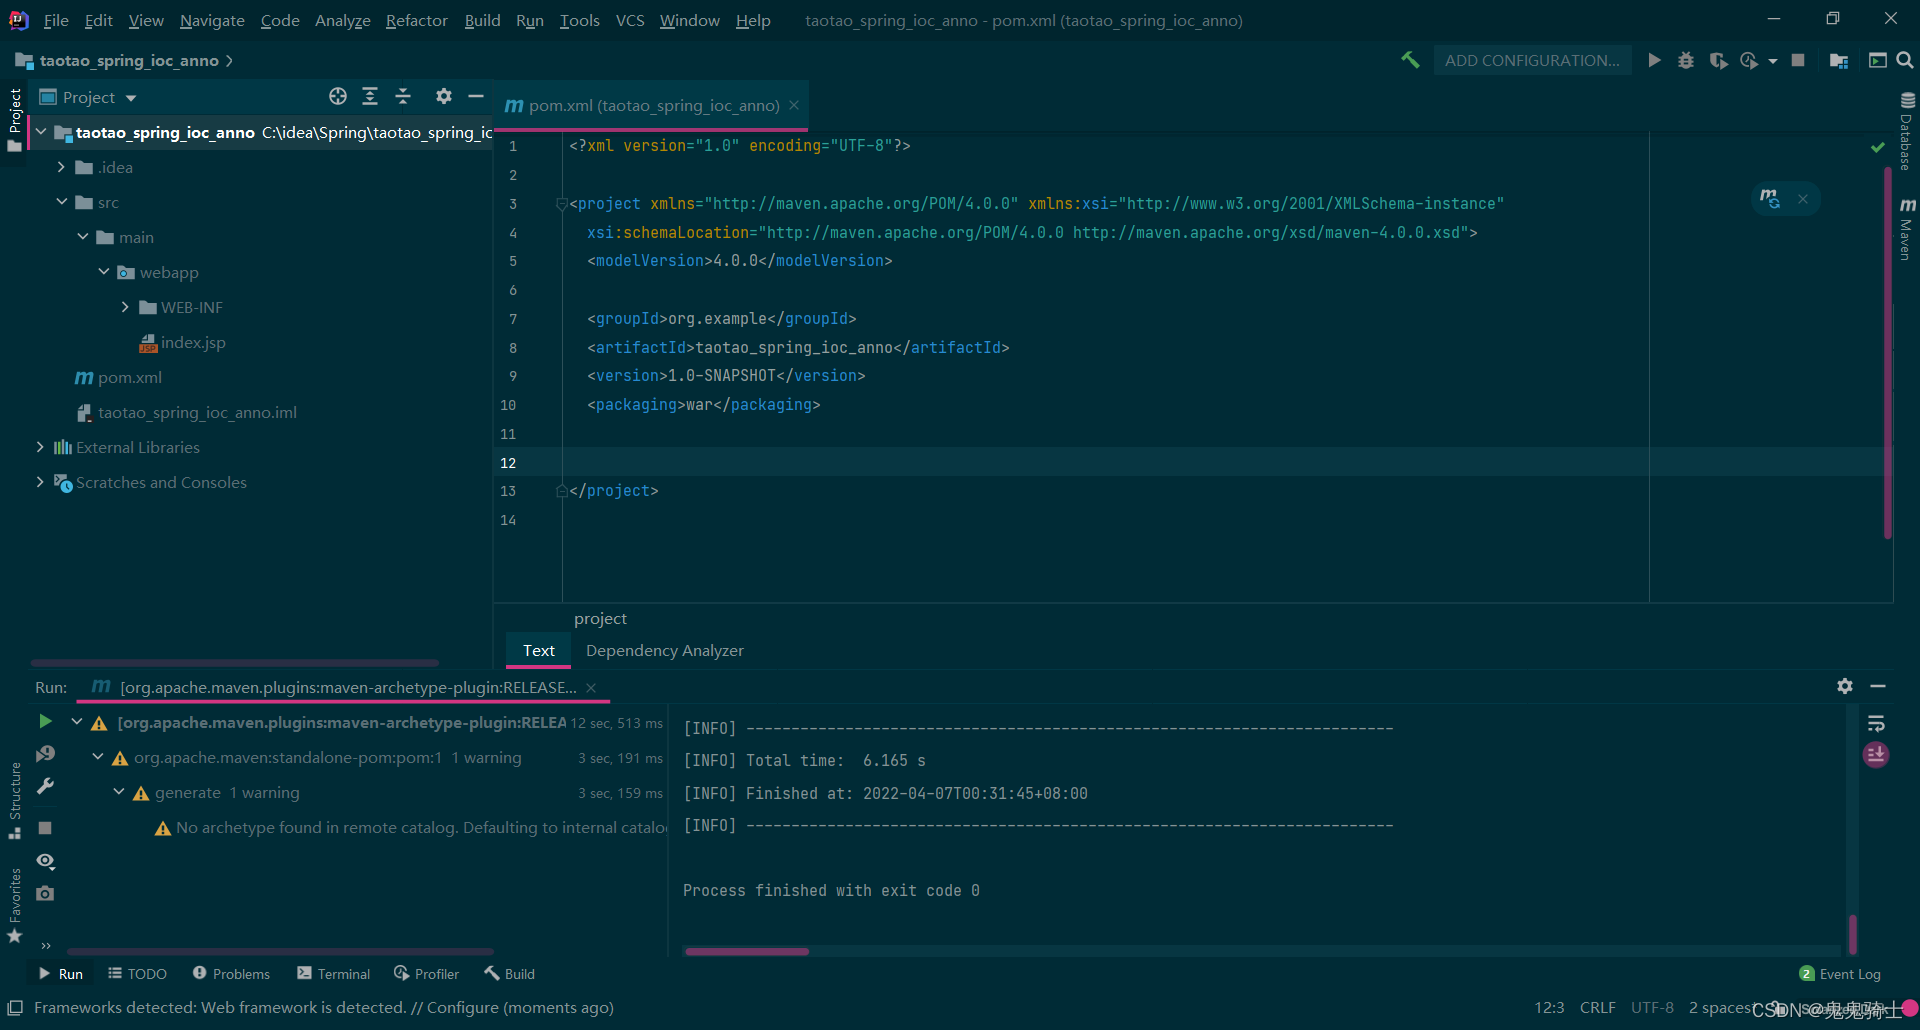
Task: Click the bottom Build tool window button
Action: [509, 974]
